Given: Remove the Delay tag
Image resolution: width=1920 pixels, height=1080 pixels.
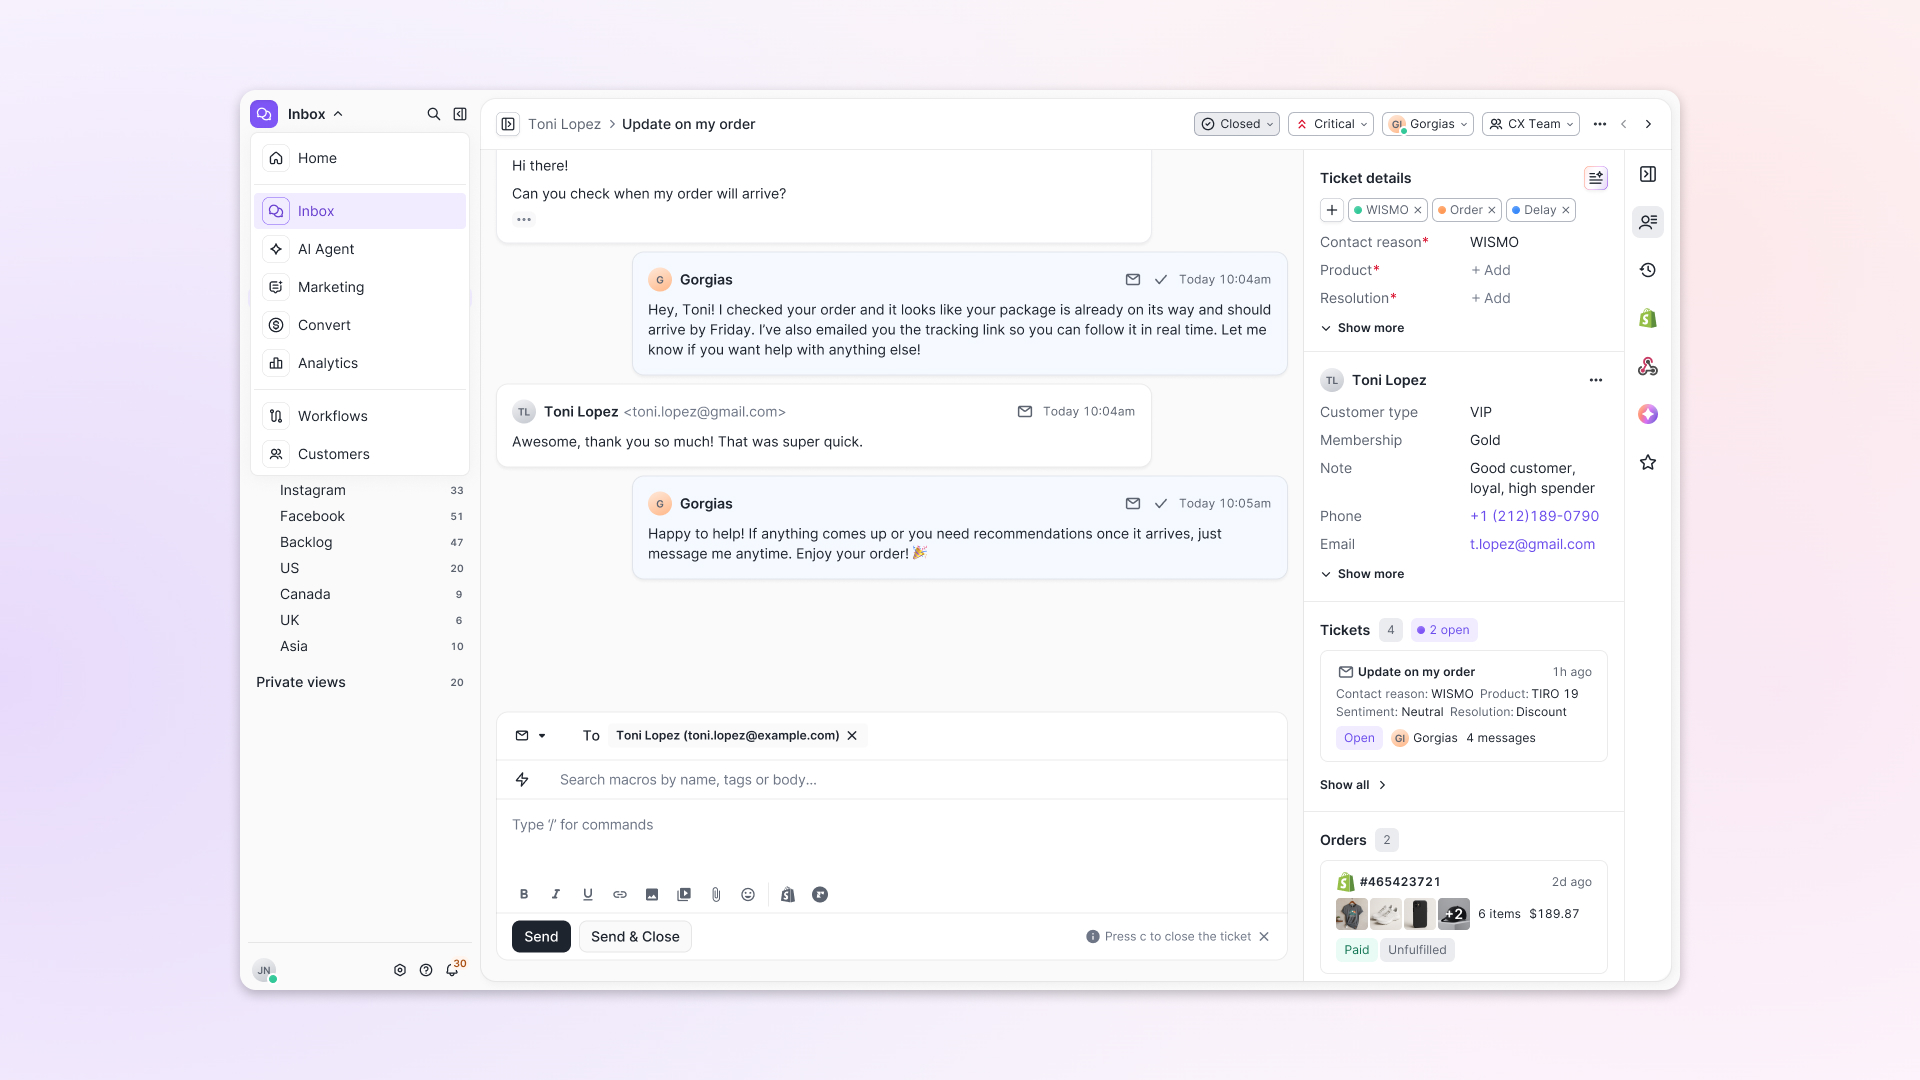Looking at the screenshot, I should tap(1566, 210).
